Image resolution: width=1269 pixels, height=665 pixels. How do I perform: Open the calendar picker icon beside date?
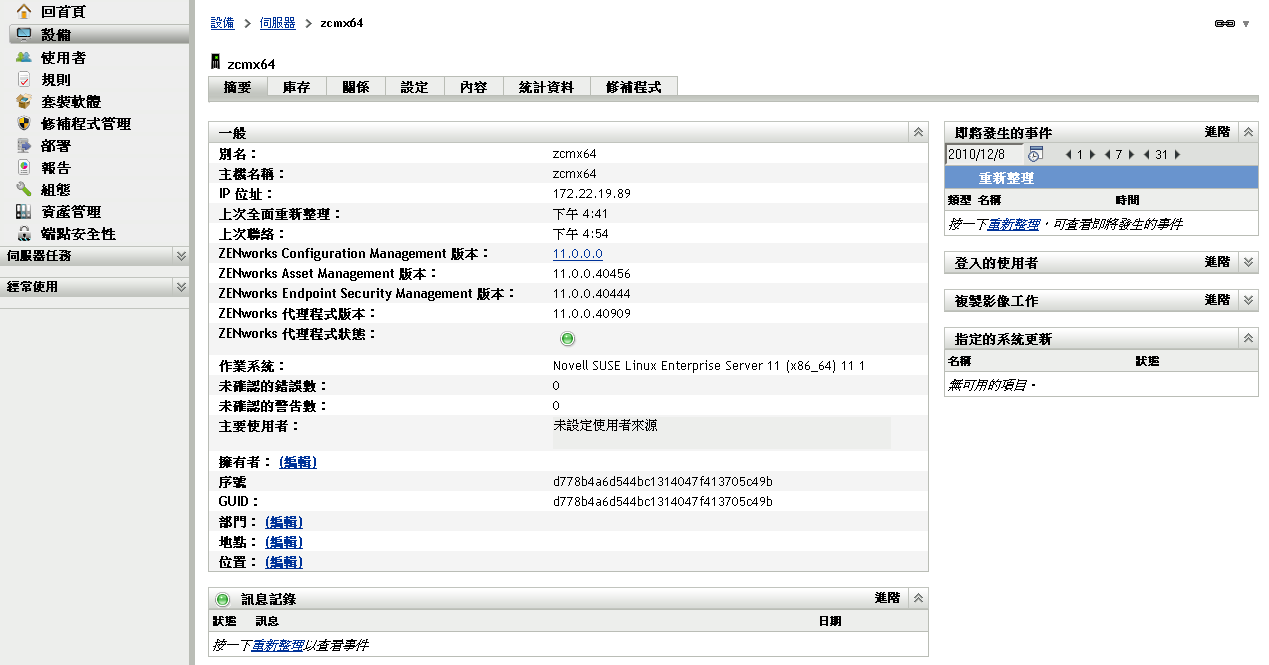click(1036, 154)
